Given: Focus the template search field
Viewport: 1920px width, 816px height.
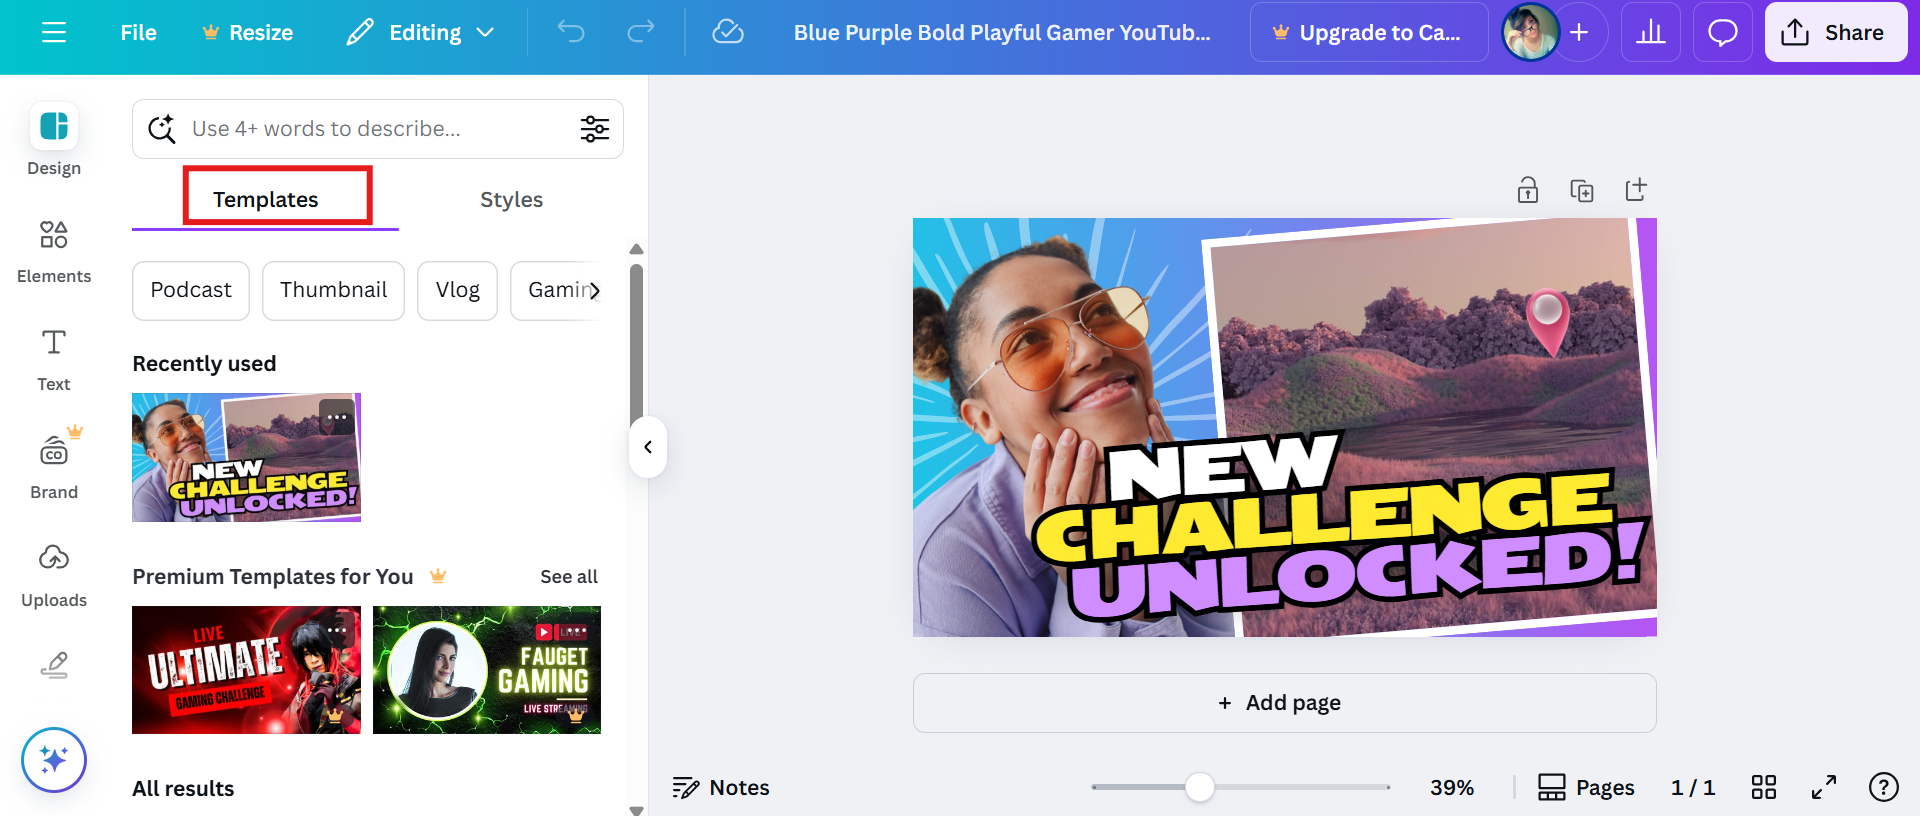Looking at the screenshot, I should [378, 129].
